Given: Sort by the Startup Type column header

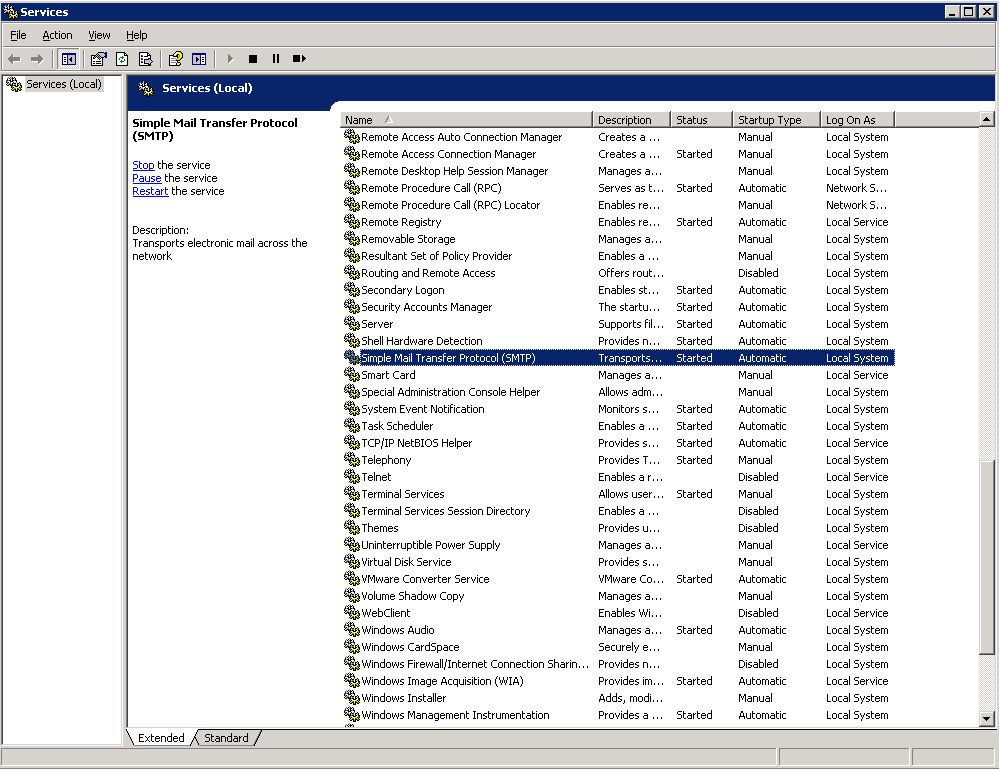Looking at the screenshot, I should coord(776,120).
